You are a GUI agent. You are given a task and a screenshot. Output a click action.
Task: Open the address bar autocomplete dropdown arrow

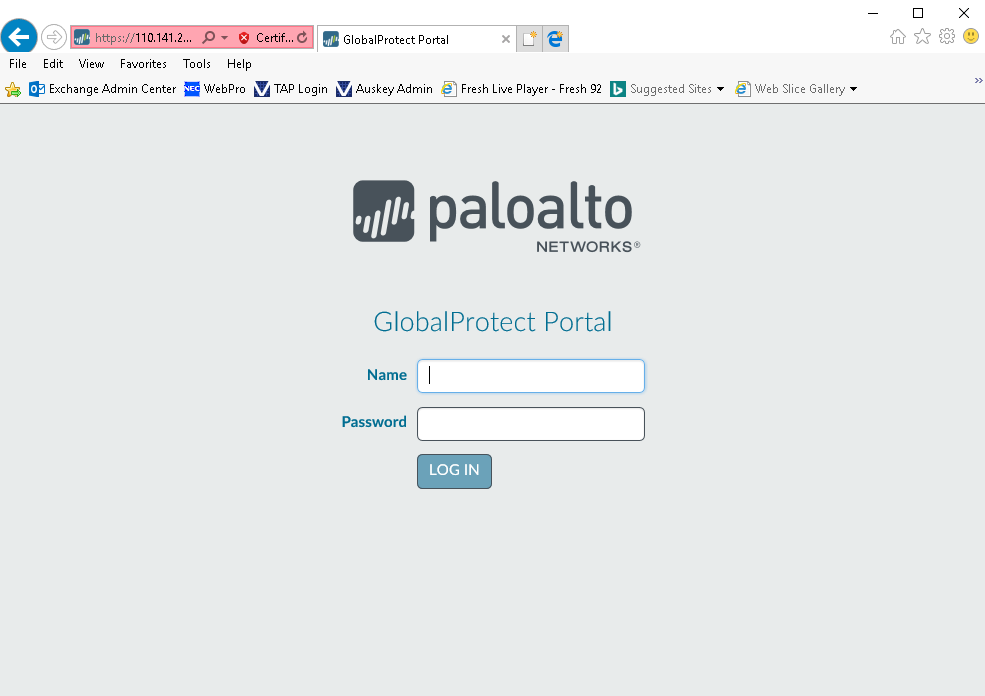(224, 38)
